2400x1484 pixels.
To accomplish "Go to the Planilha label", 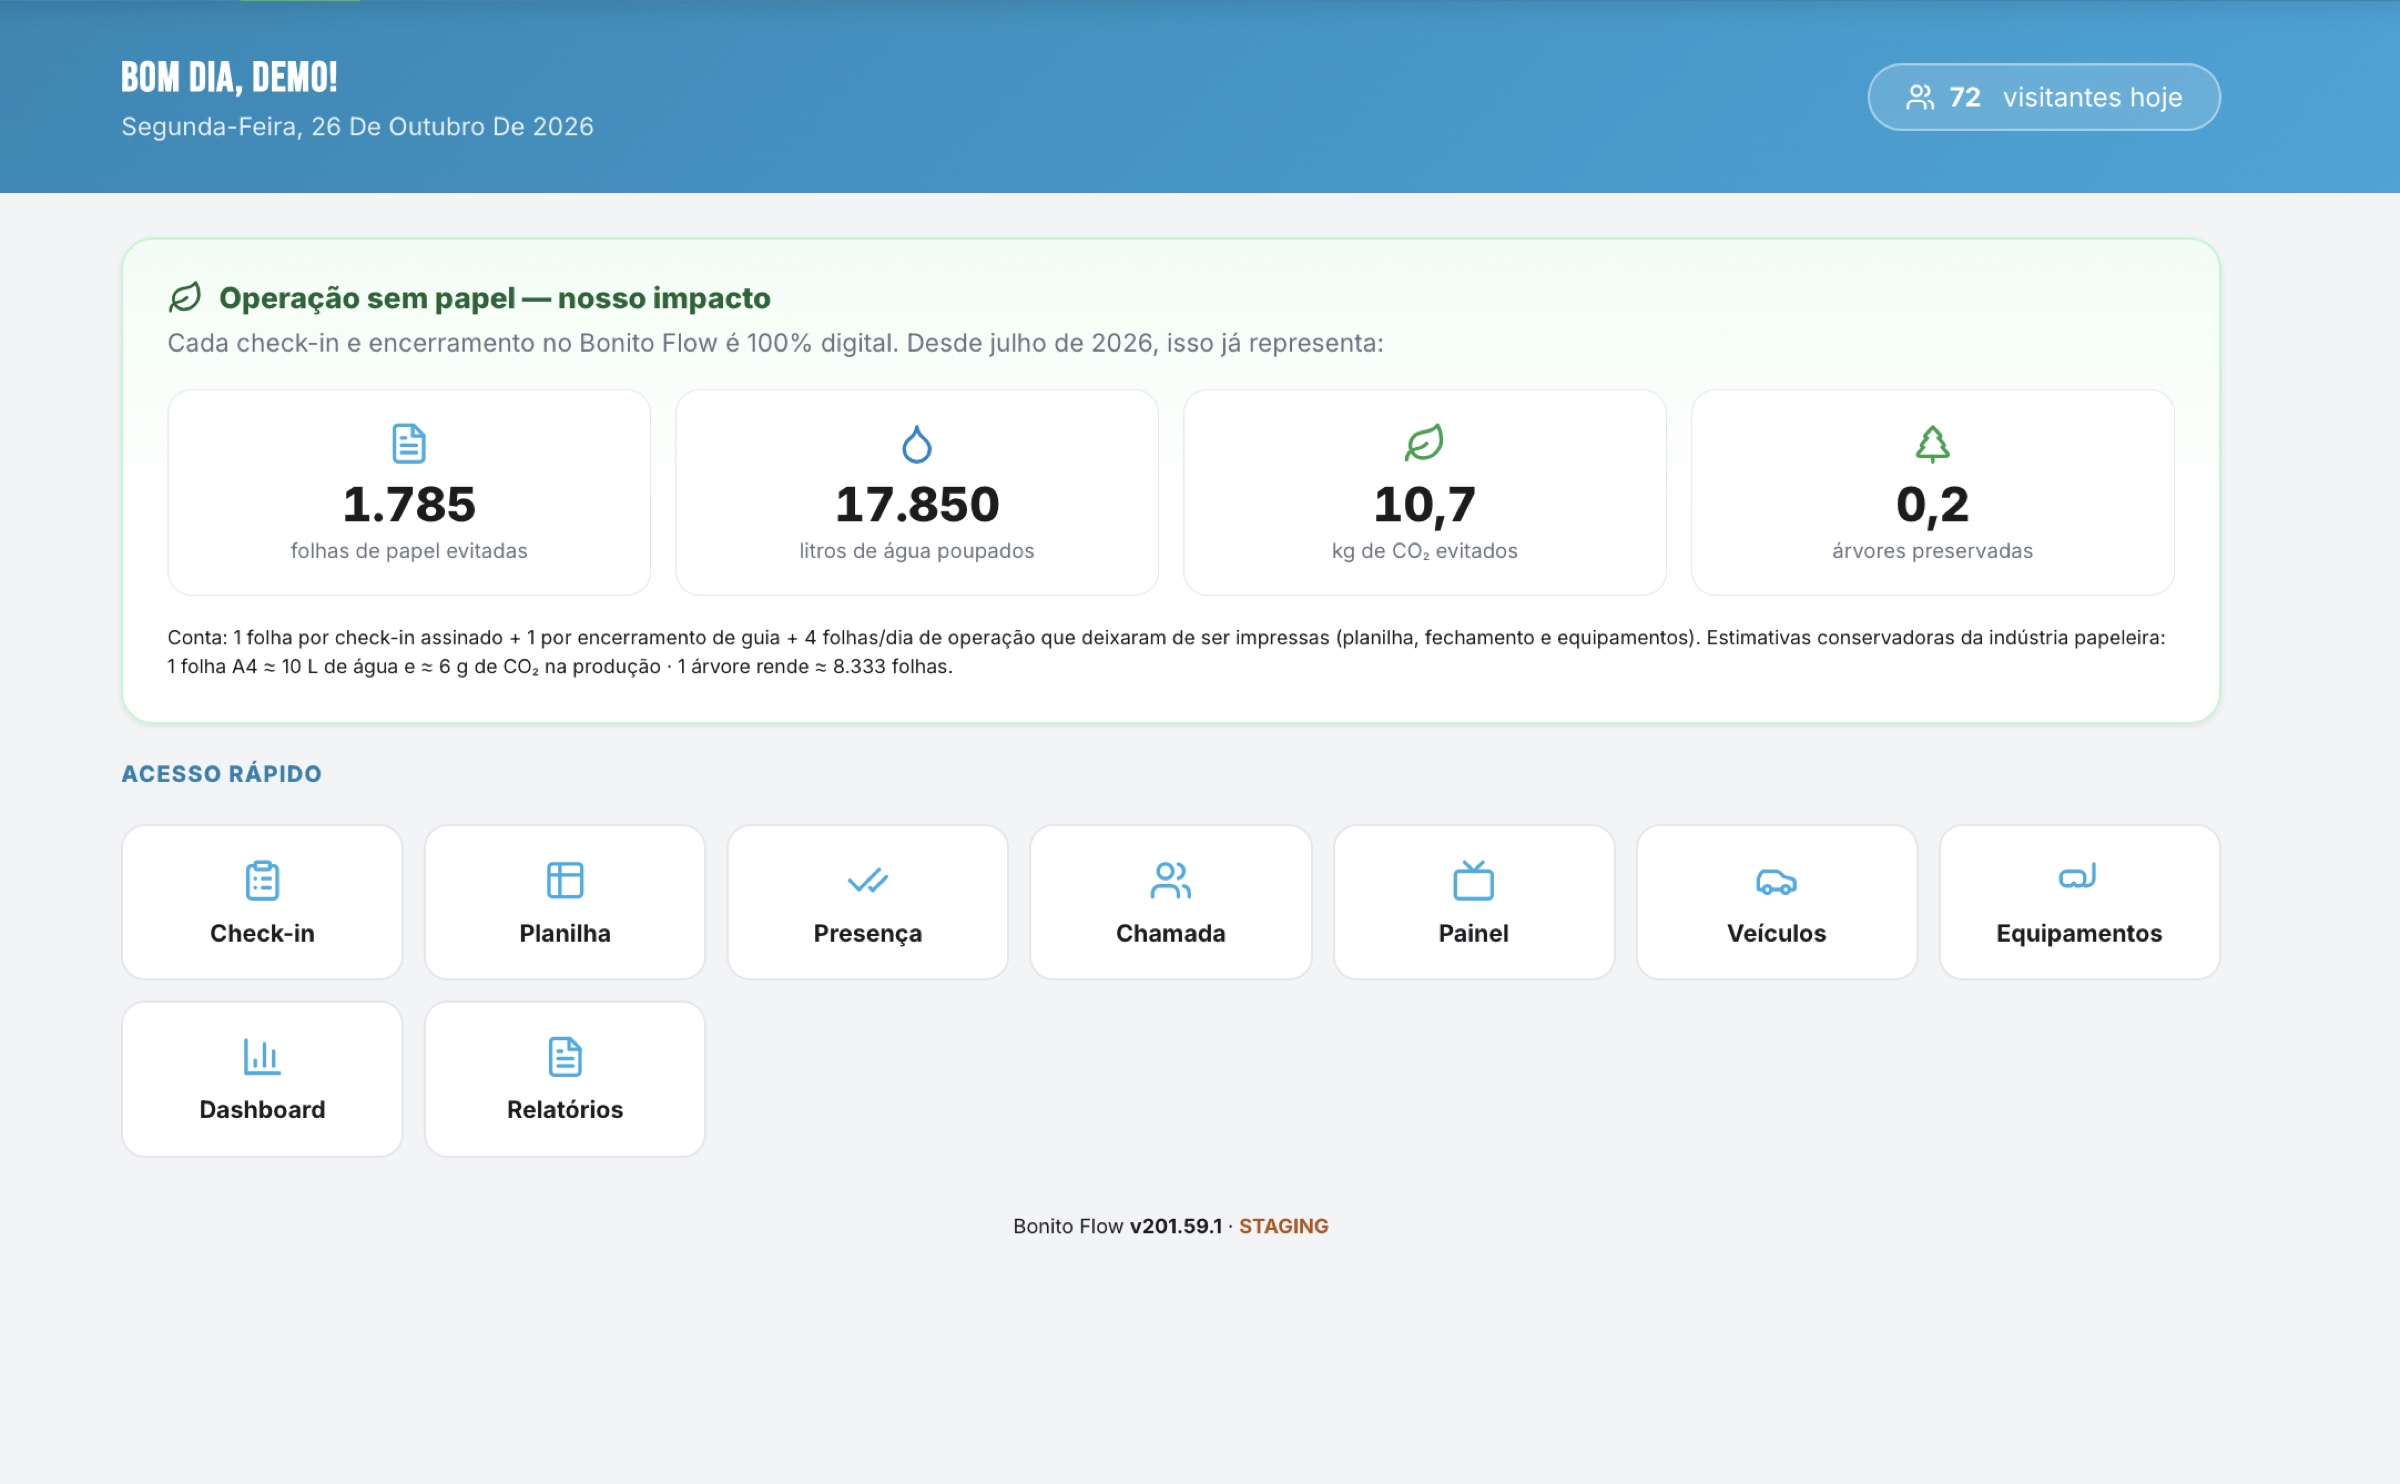I will point(565,933).
